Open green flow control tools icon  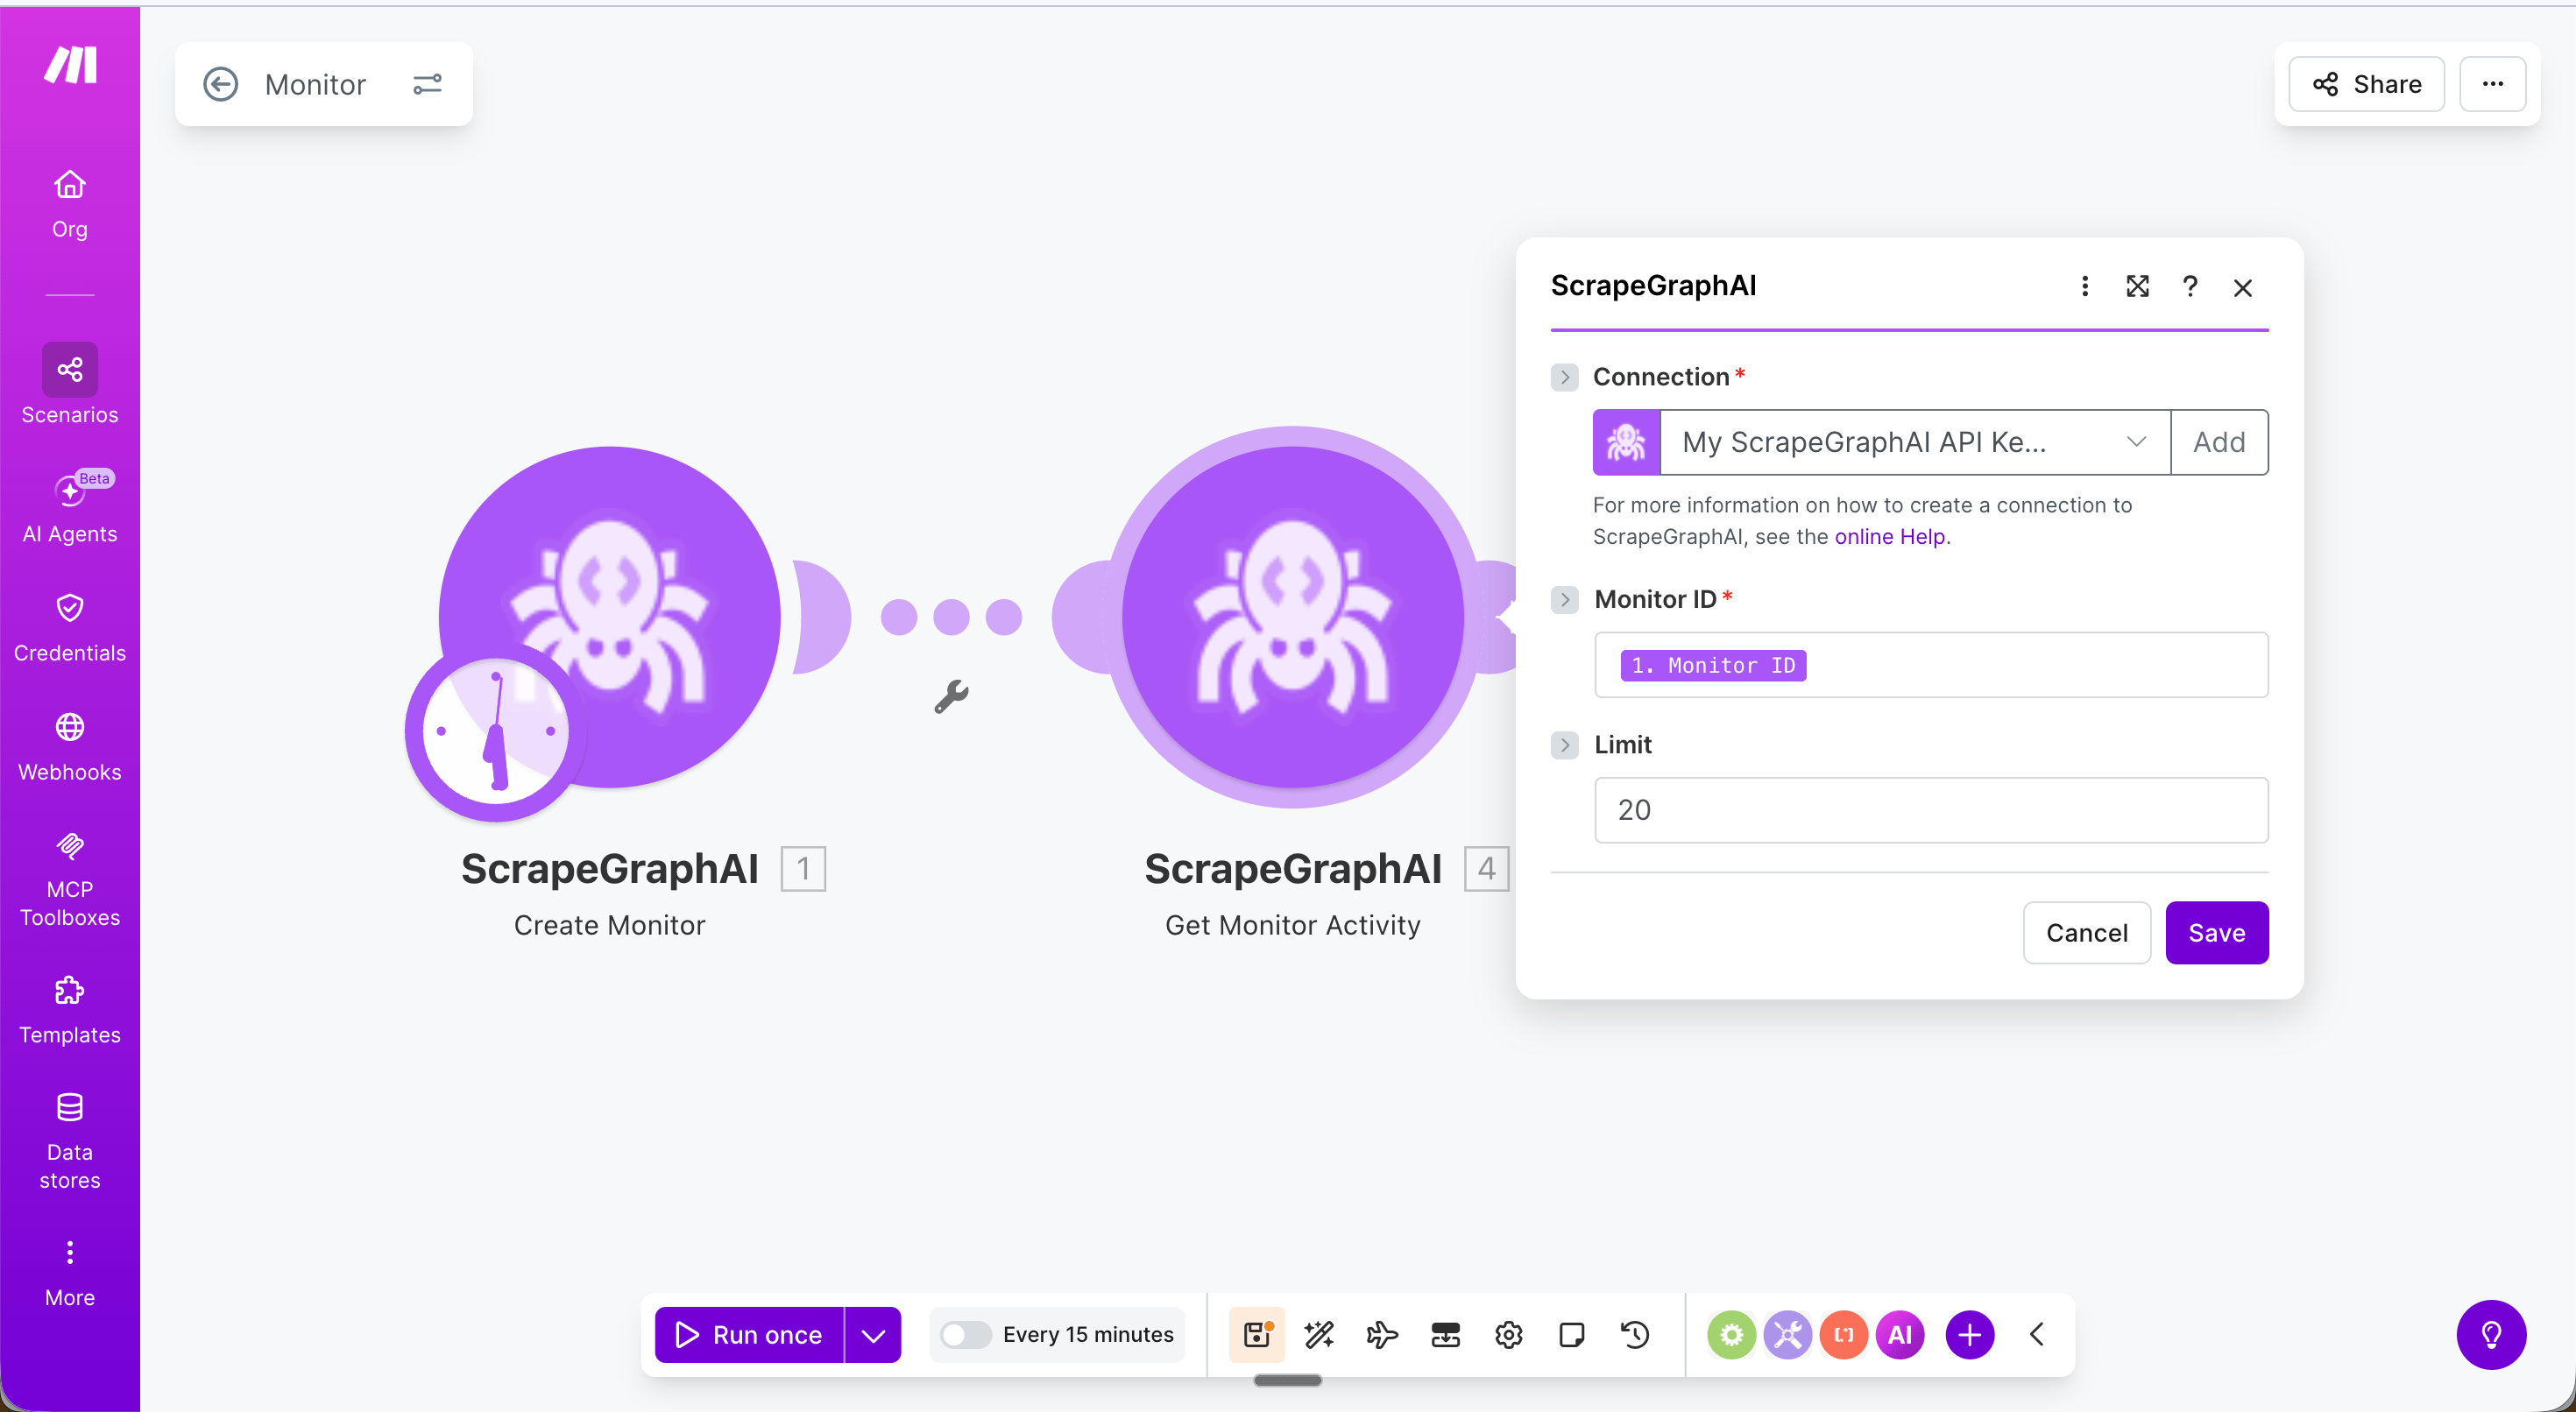coord(1731,1334)
